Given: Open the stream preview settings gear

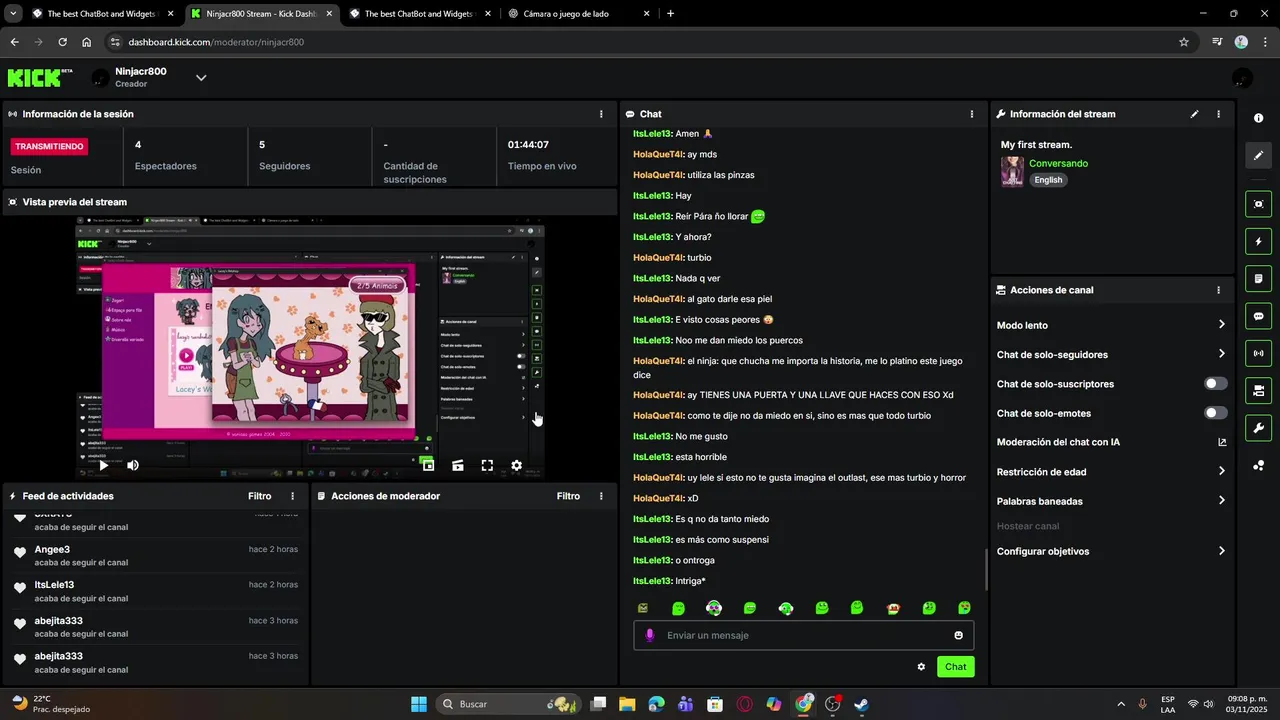Looking at the screenshot, I should click(x=516, y=465).
